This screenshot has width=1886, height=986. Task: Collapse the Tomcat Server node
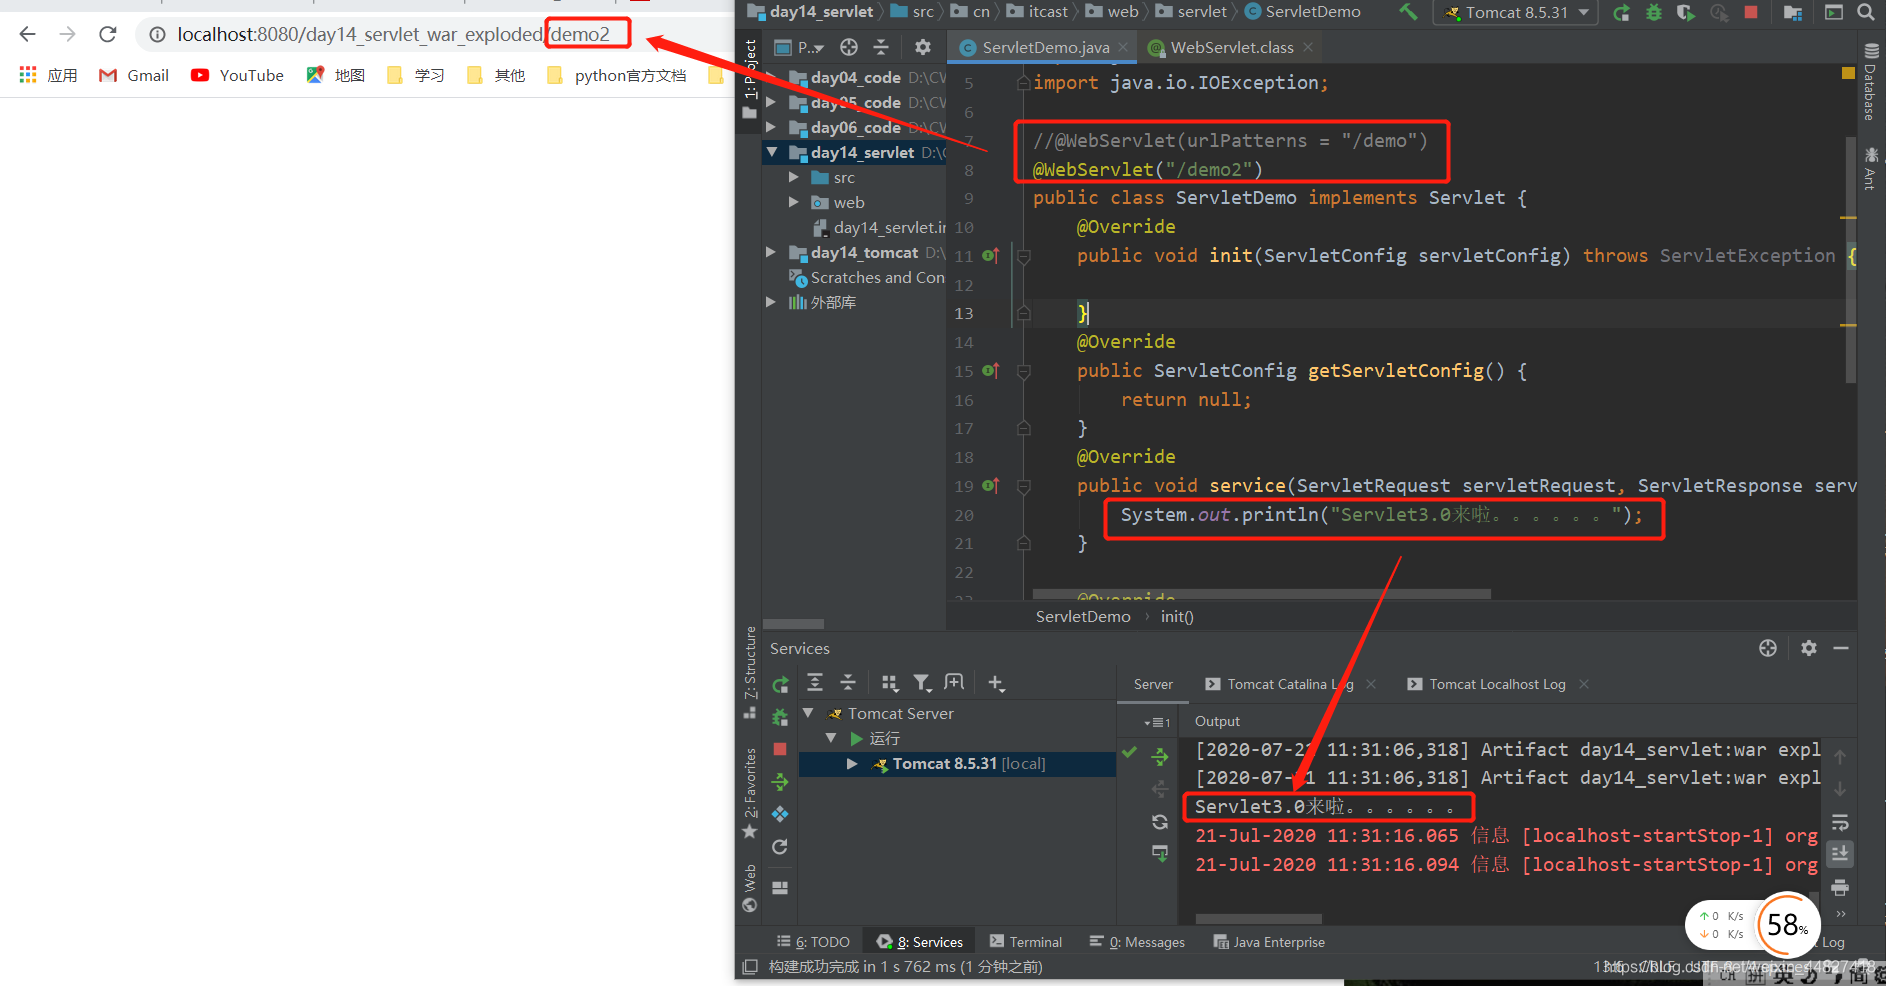click(x=808, y=713)
